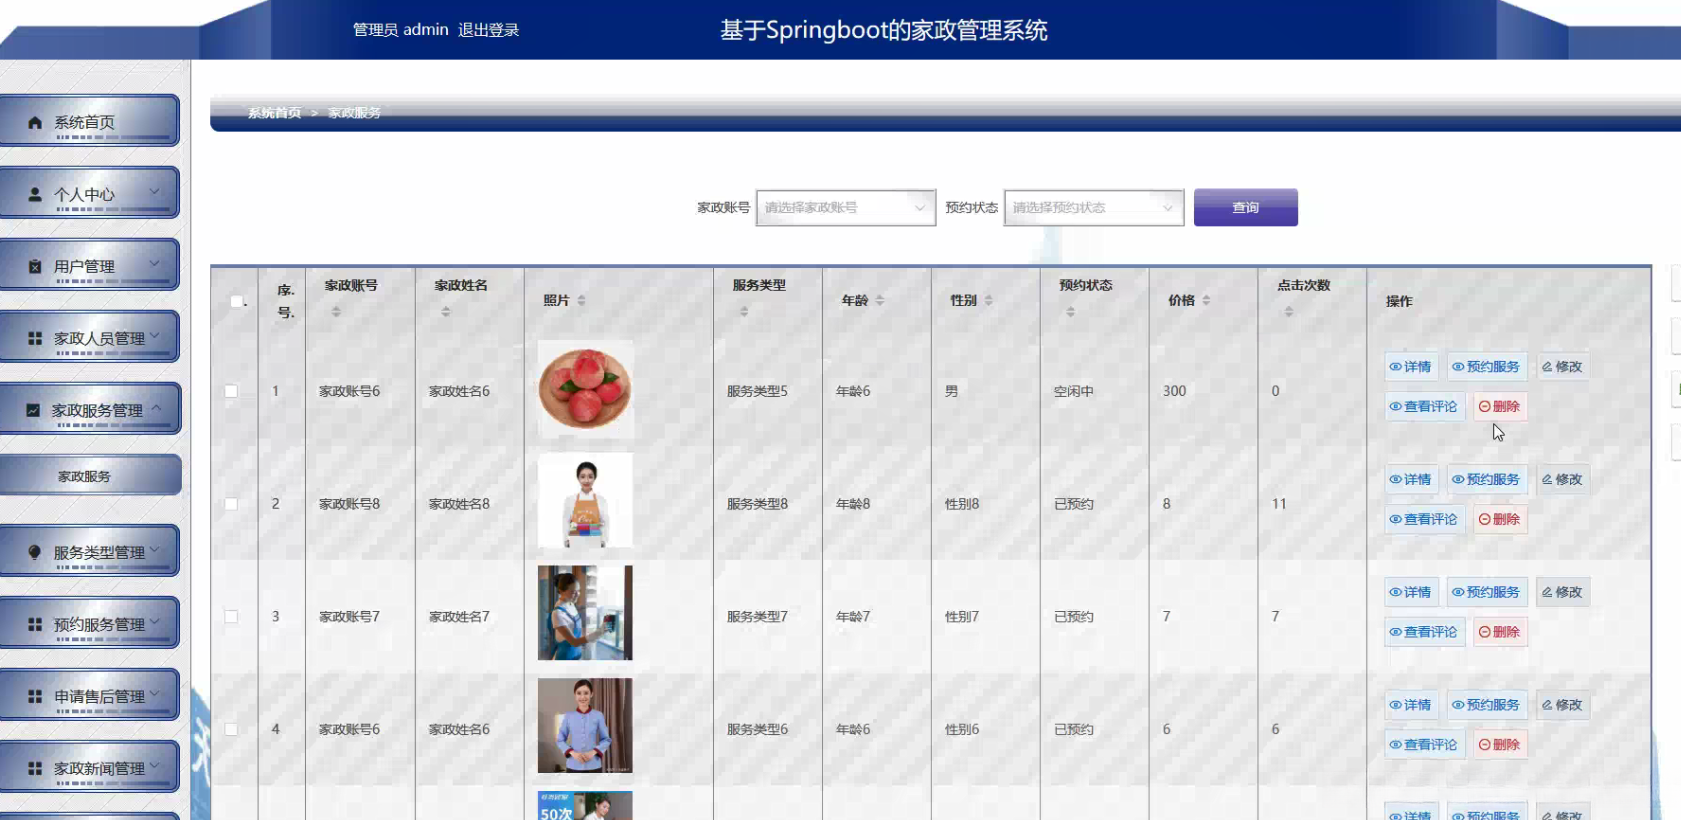Click 系统首页 in the breadcrumb
The height and width of the screenshot is (820, 1681).
(x=275, y=113)
